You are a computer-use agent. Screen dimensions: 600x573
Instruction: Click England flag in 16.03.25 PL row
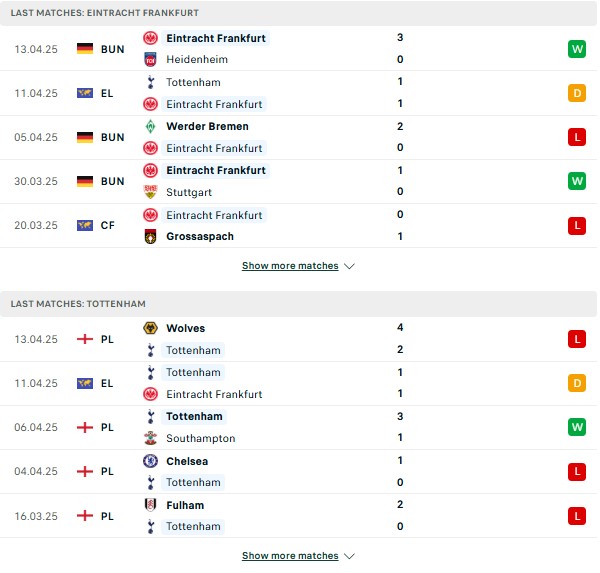(x=85, y=516)
